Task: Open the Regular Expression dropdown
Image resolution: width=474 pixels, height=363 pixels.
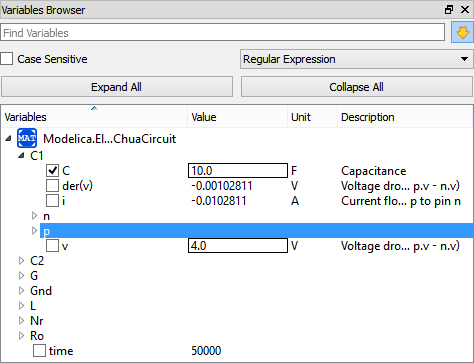Action: pos(356,59)
